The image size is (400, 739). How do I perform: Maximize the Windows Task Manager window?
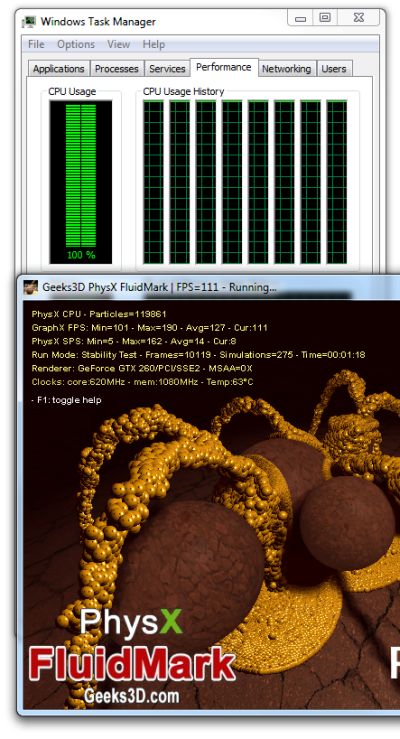tap(325, 18)
